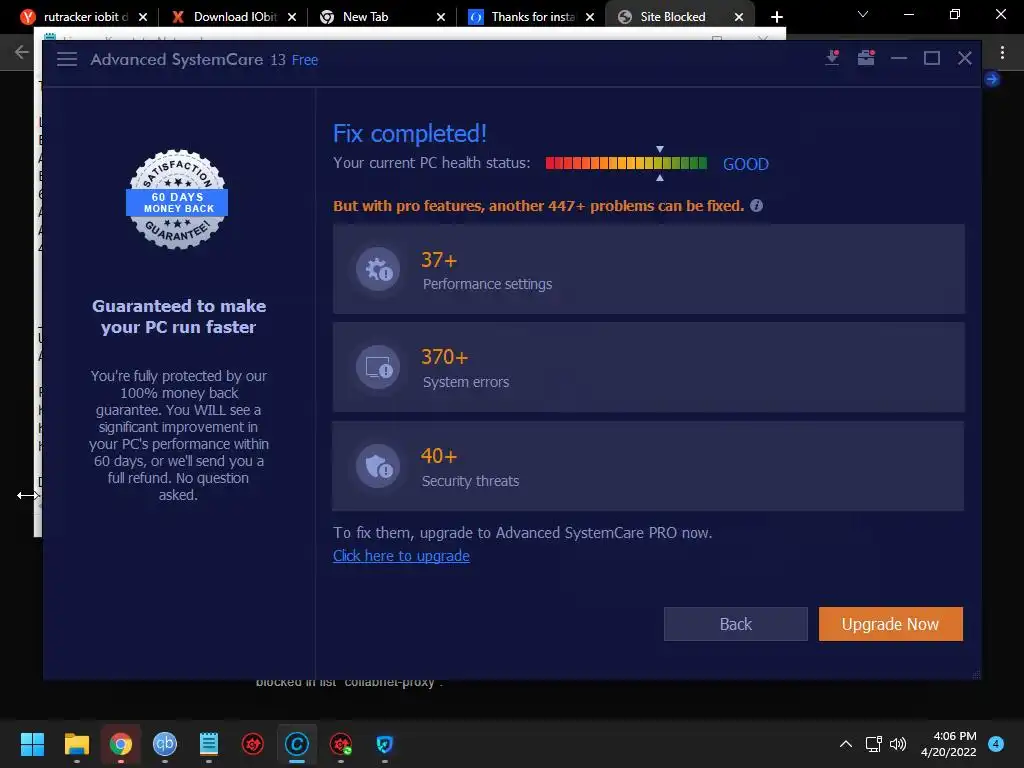The width and height of the screenshot is (1024, 768).
Task: Click the Security threats shield icon
Action: point(378,466)
